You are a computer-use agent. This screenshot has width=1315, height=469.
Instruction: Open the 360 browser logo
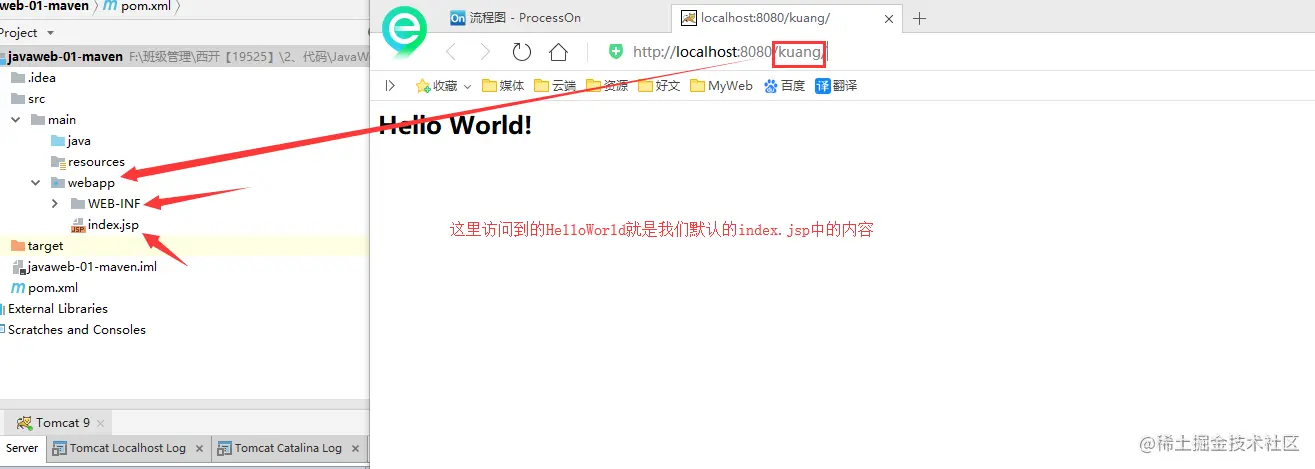coord(405,30)
